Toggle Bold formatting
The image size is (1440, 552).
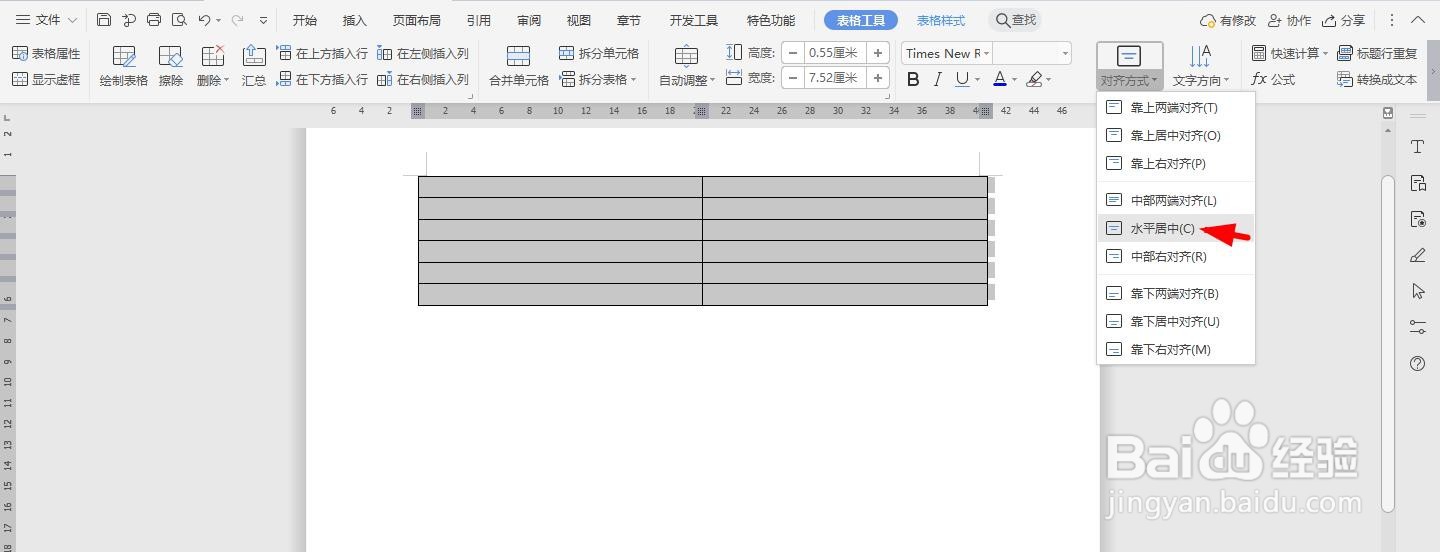(913, 79)
